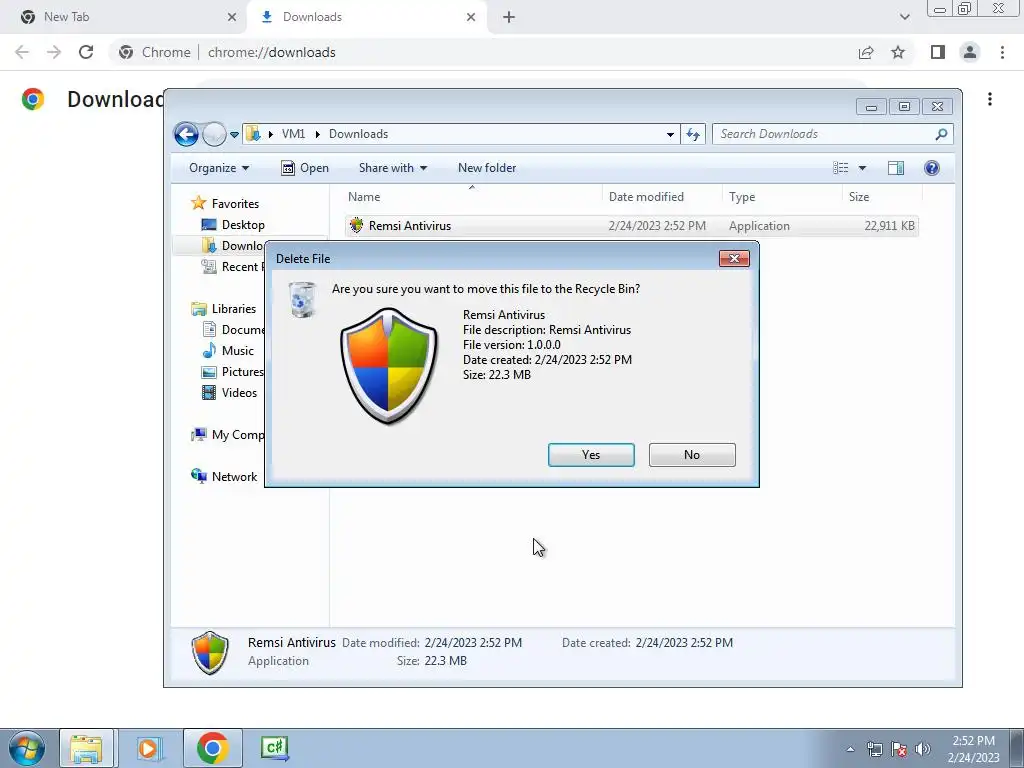Viewport: 1024px width, 768px height.
Task: Select Downloads in the Explorer breadcrumb
Action: point(359,134)
